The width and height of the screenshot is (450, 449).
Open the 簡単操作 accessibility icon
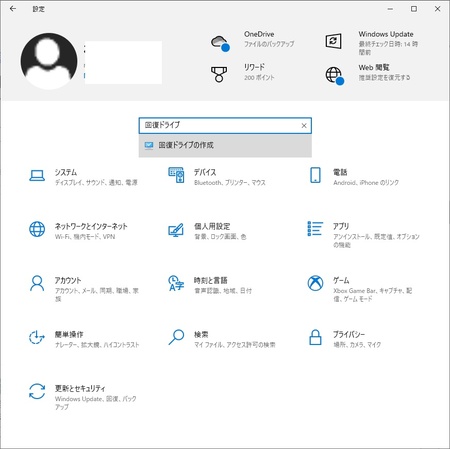click(37, 337)
